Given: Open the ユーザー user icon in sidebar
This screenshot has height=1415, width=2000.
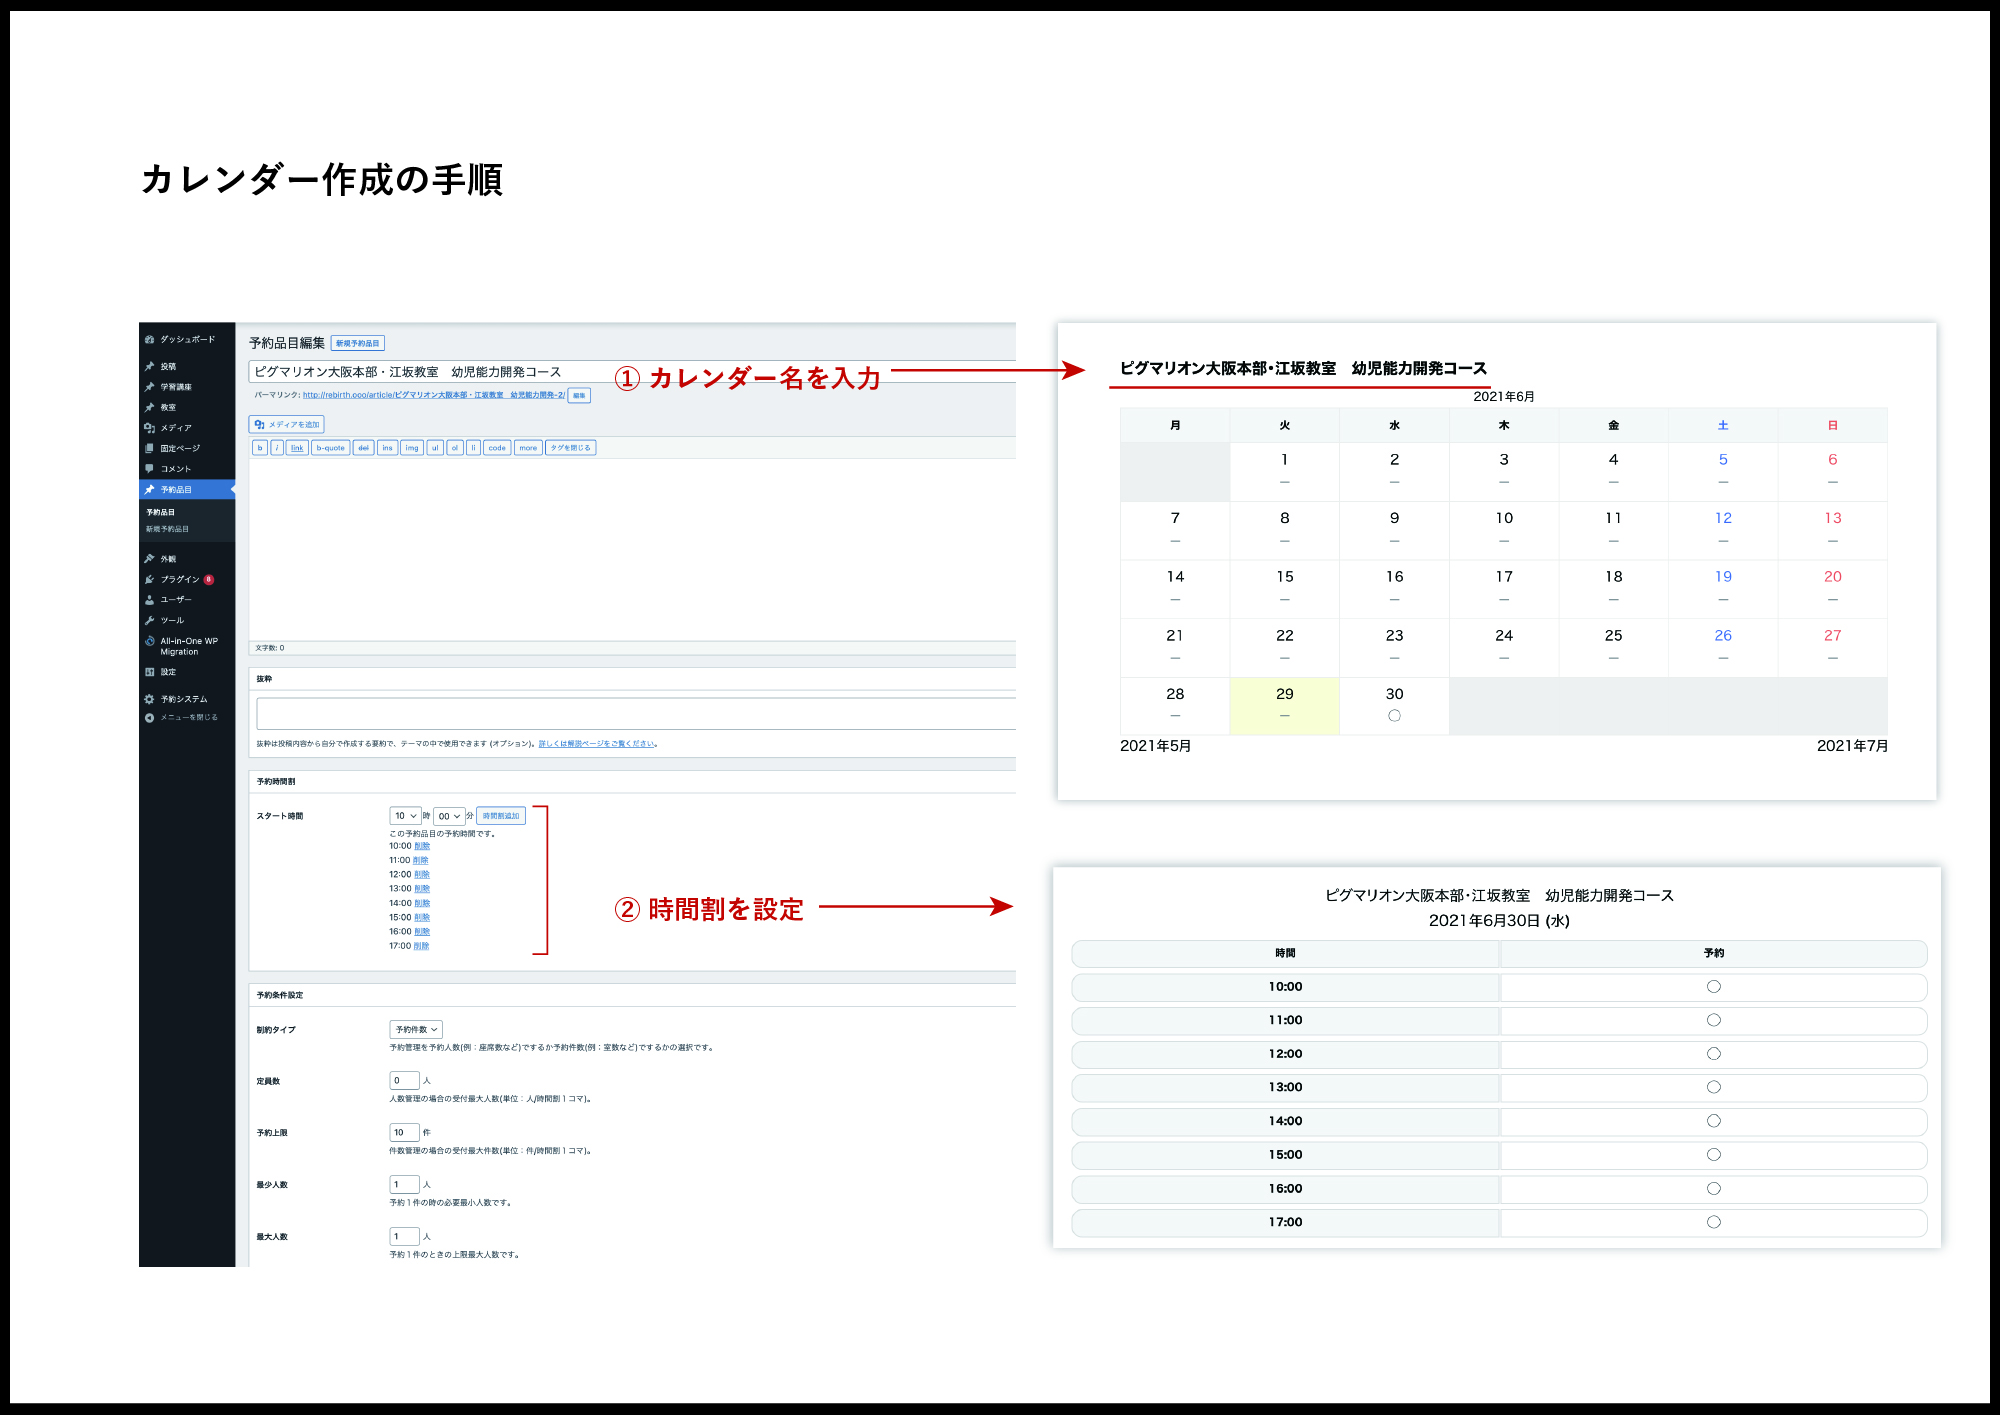Looking at the screenshot, I should 149,600.
